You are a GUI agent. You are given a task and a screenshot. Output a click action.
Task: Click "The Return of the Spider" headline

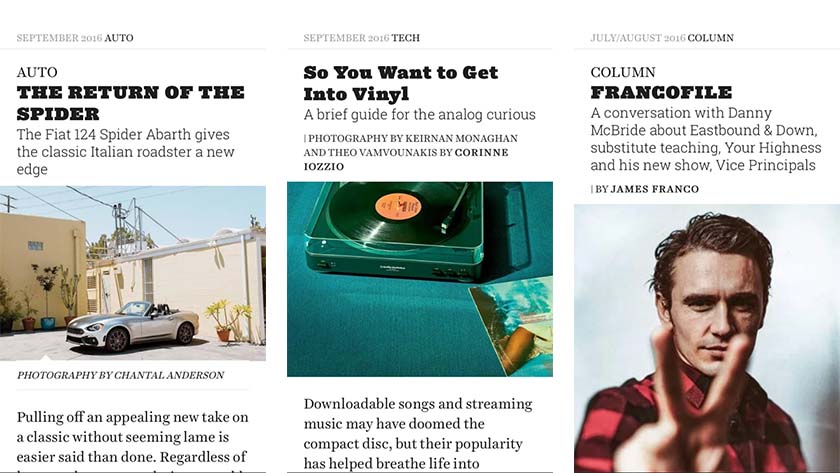click(x=130, y=103)
